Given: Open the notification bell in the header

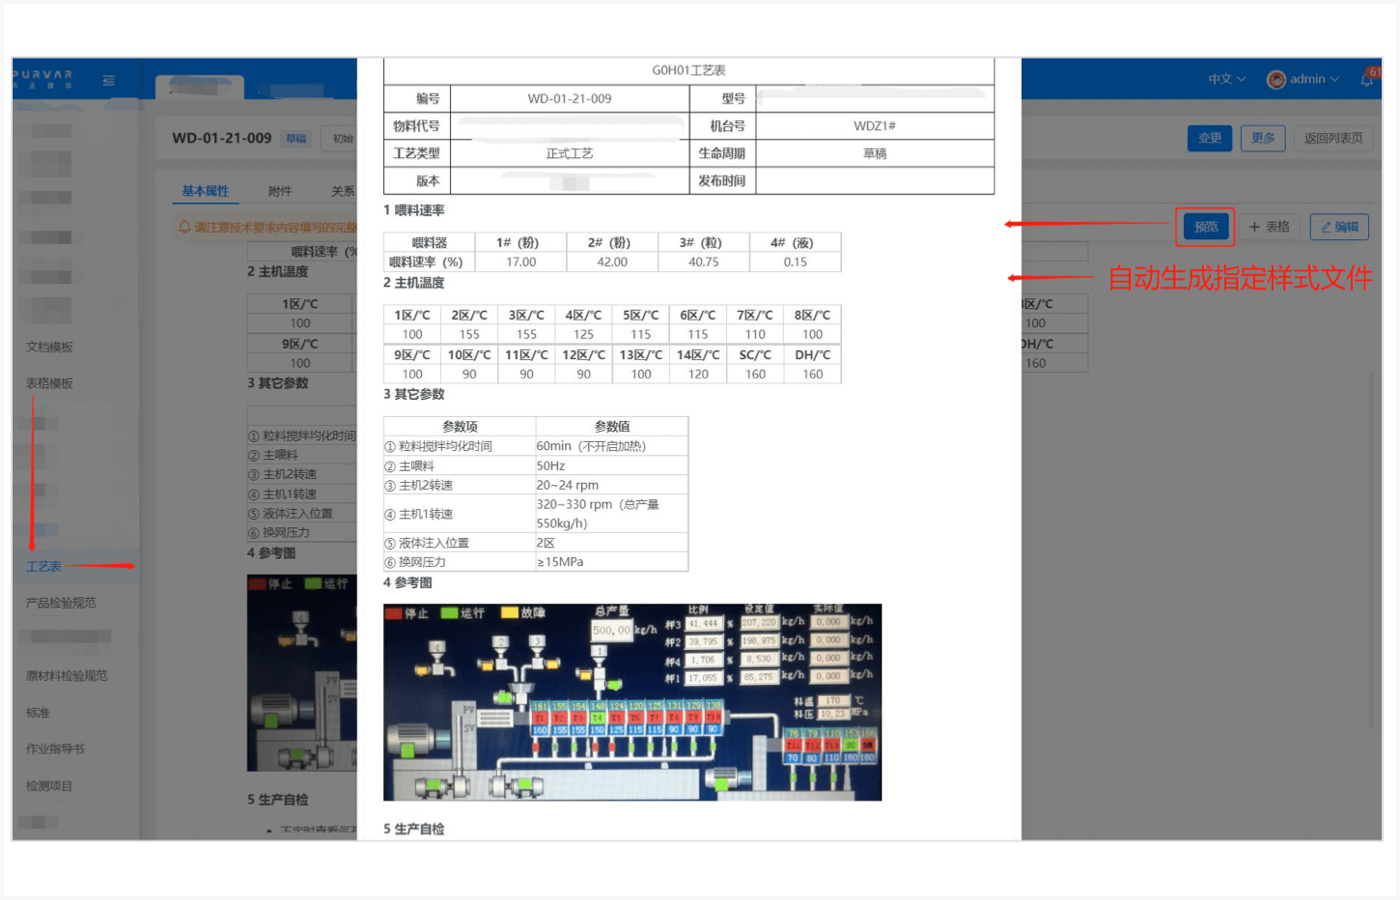Looking at the screenshot, I should tap(1367, 79).
